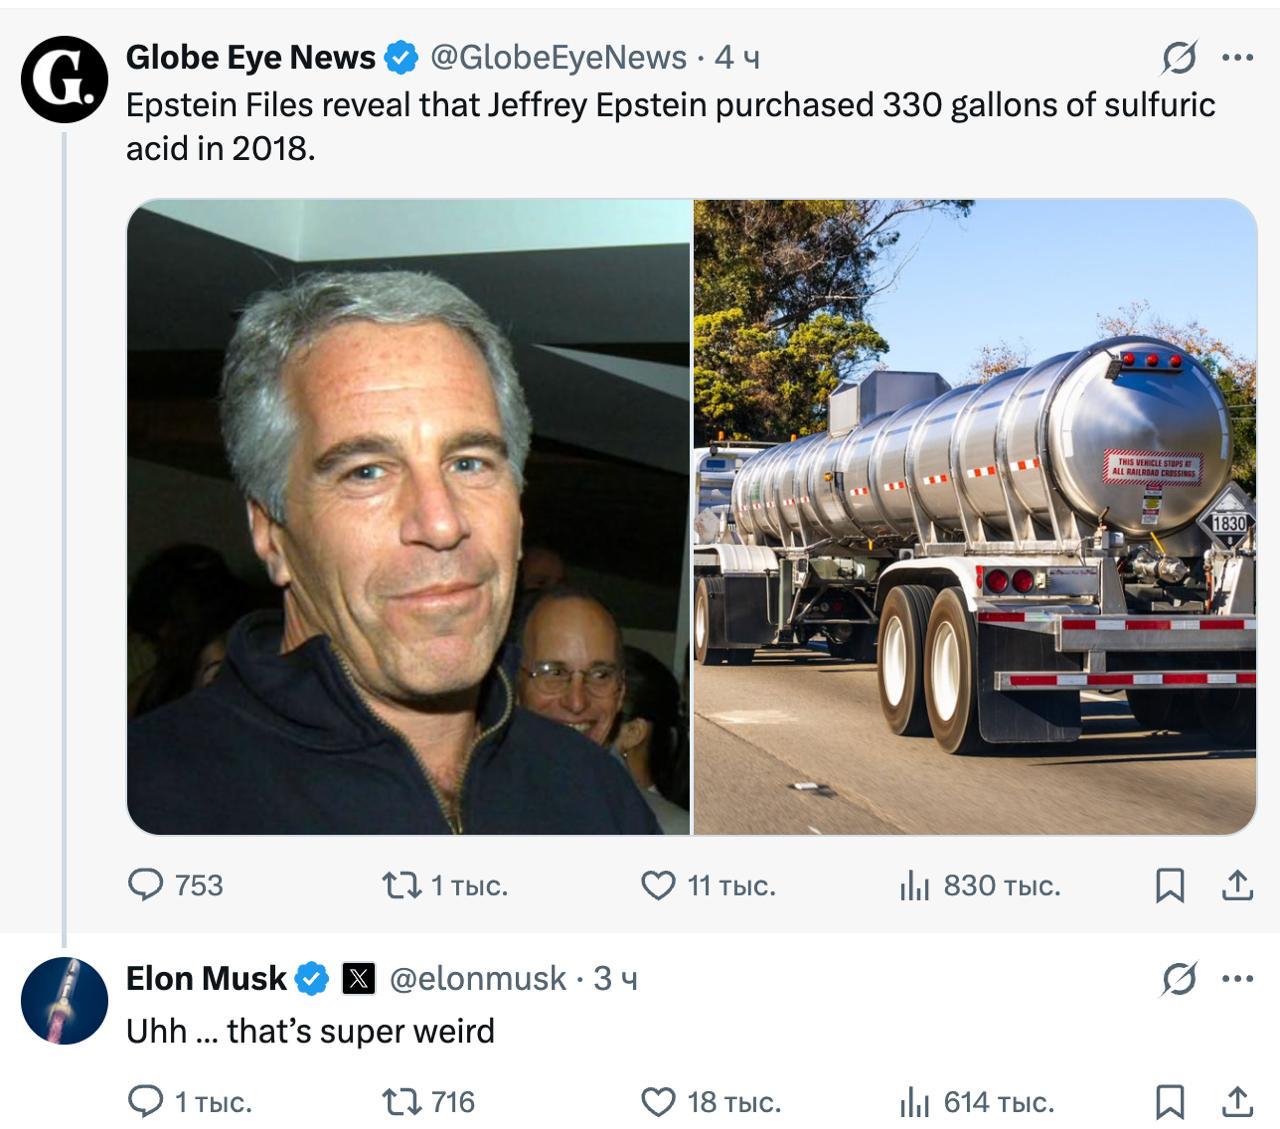1280x1129 pixels.
Task: Open the @GlobeEyeNews profile handle
Action: pyautogui.click(x=558, y=58)
